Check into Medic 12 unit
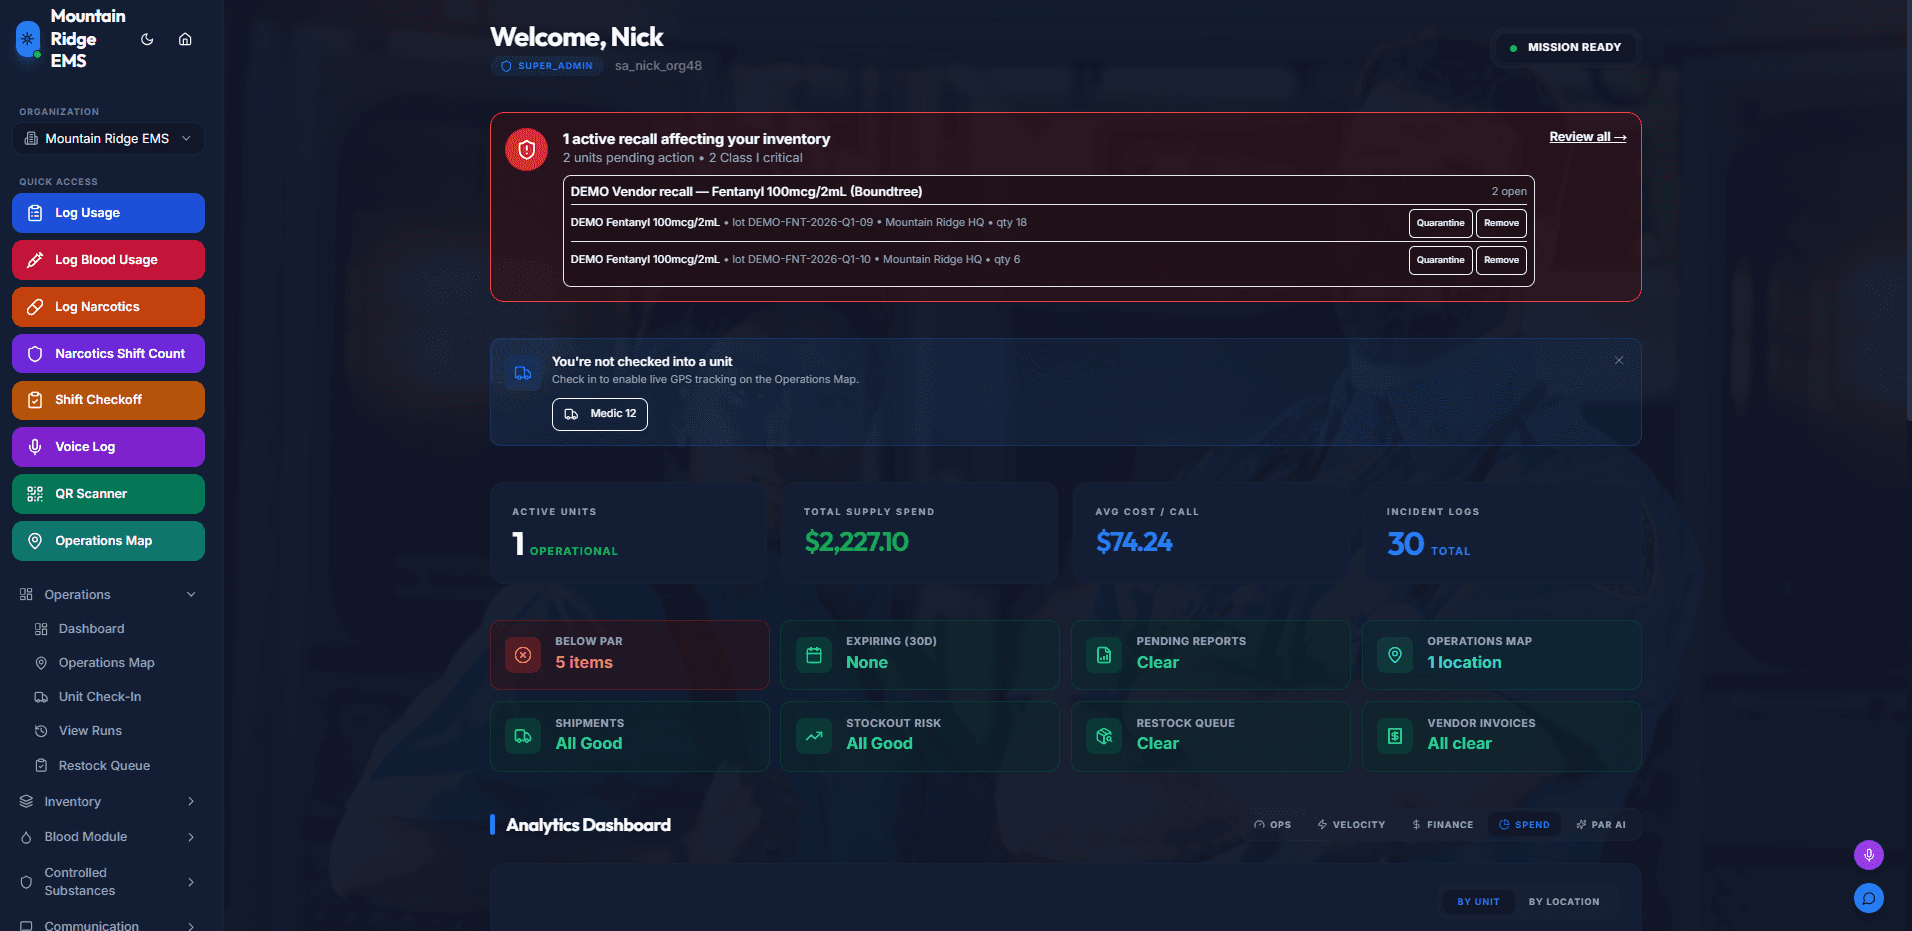Image resolution: width=1912 pixels, height=931 pixels. click(x=600, y=414)
